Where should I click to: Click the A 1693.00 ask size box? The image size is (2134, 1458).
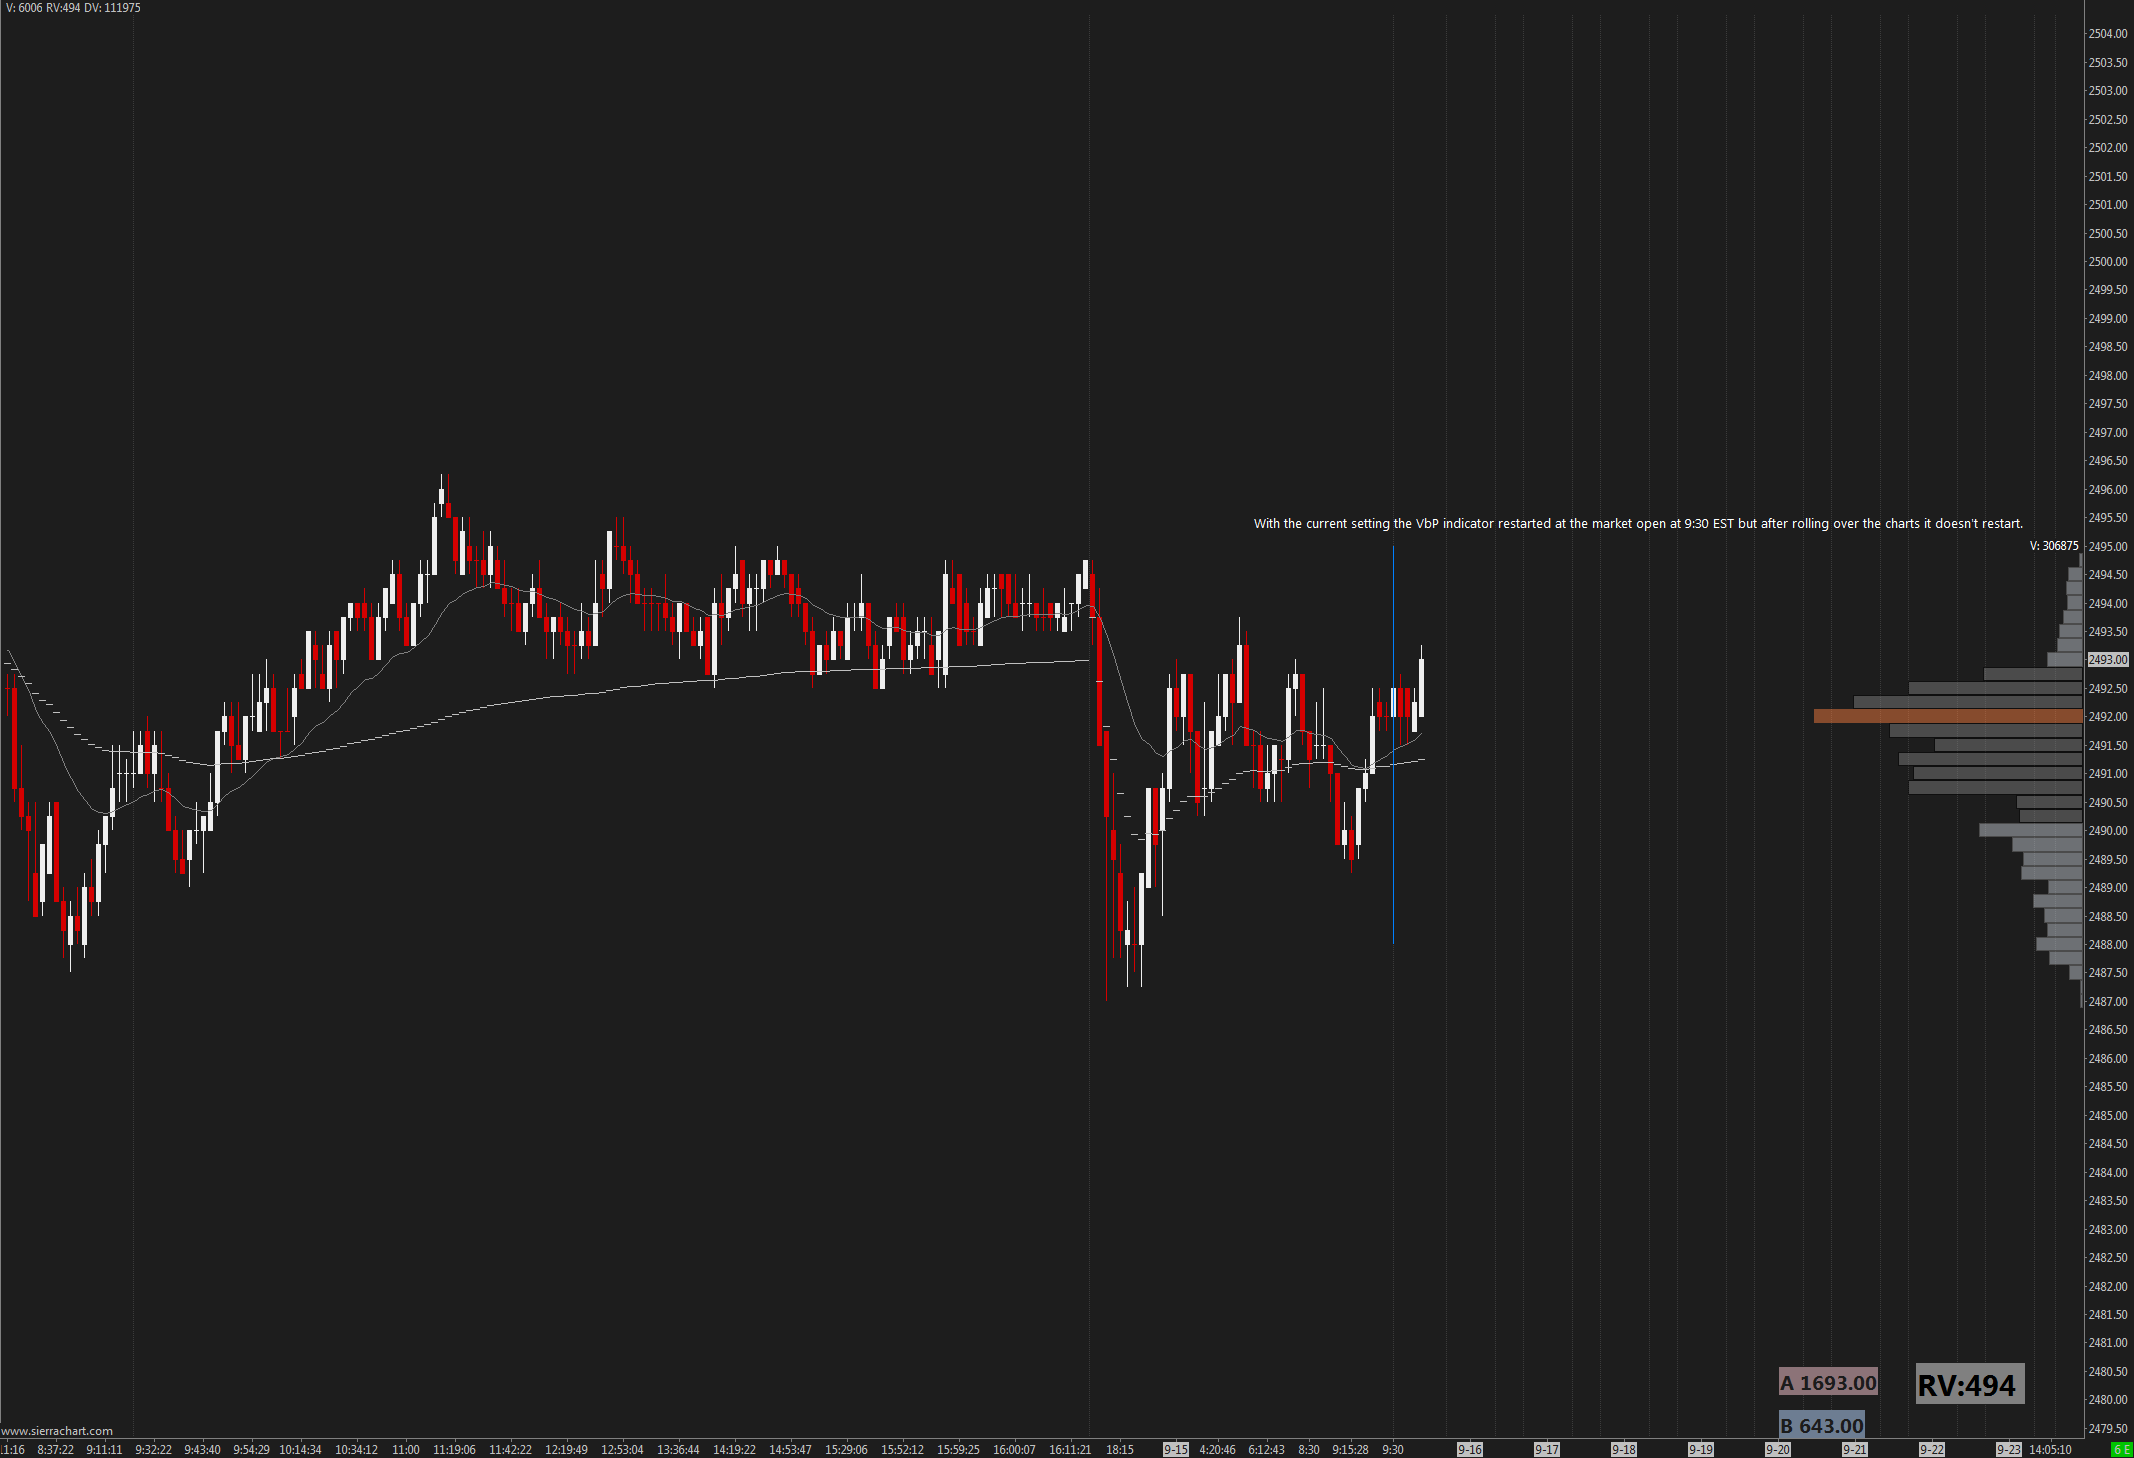pos(1828,1383)
